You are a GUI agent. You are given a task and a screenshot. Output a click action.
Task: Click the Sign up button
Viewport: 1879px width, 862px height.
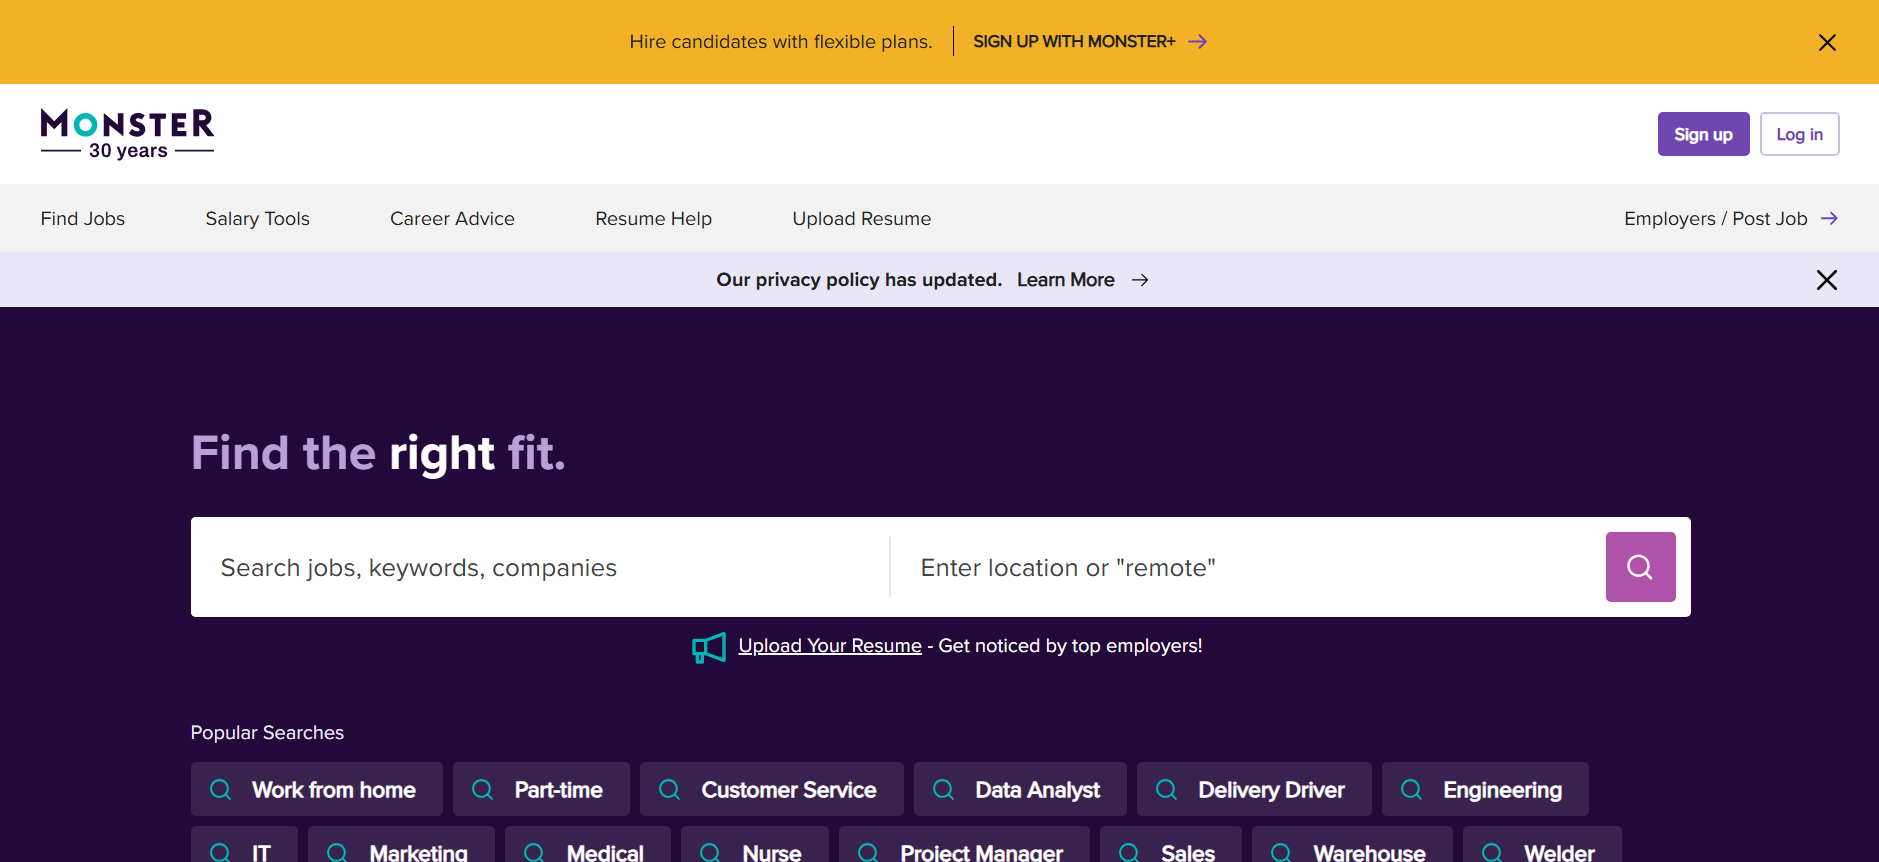1704,134
